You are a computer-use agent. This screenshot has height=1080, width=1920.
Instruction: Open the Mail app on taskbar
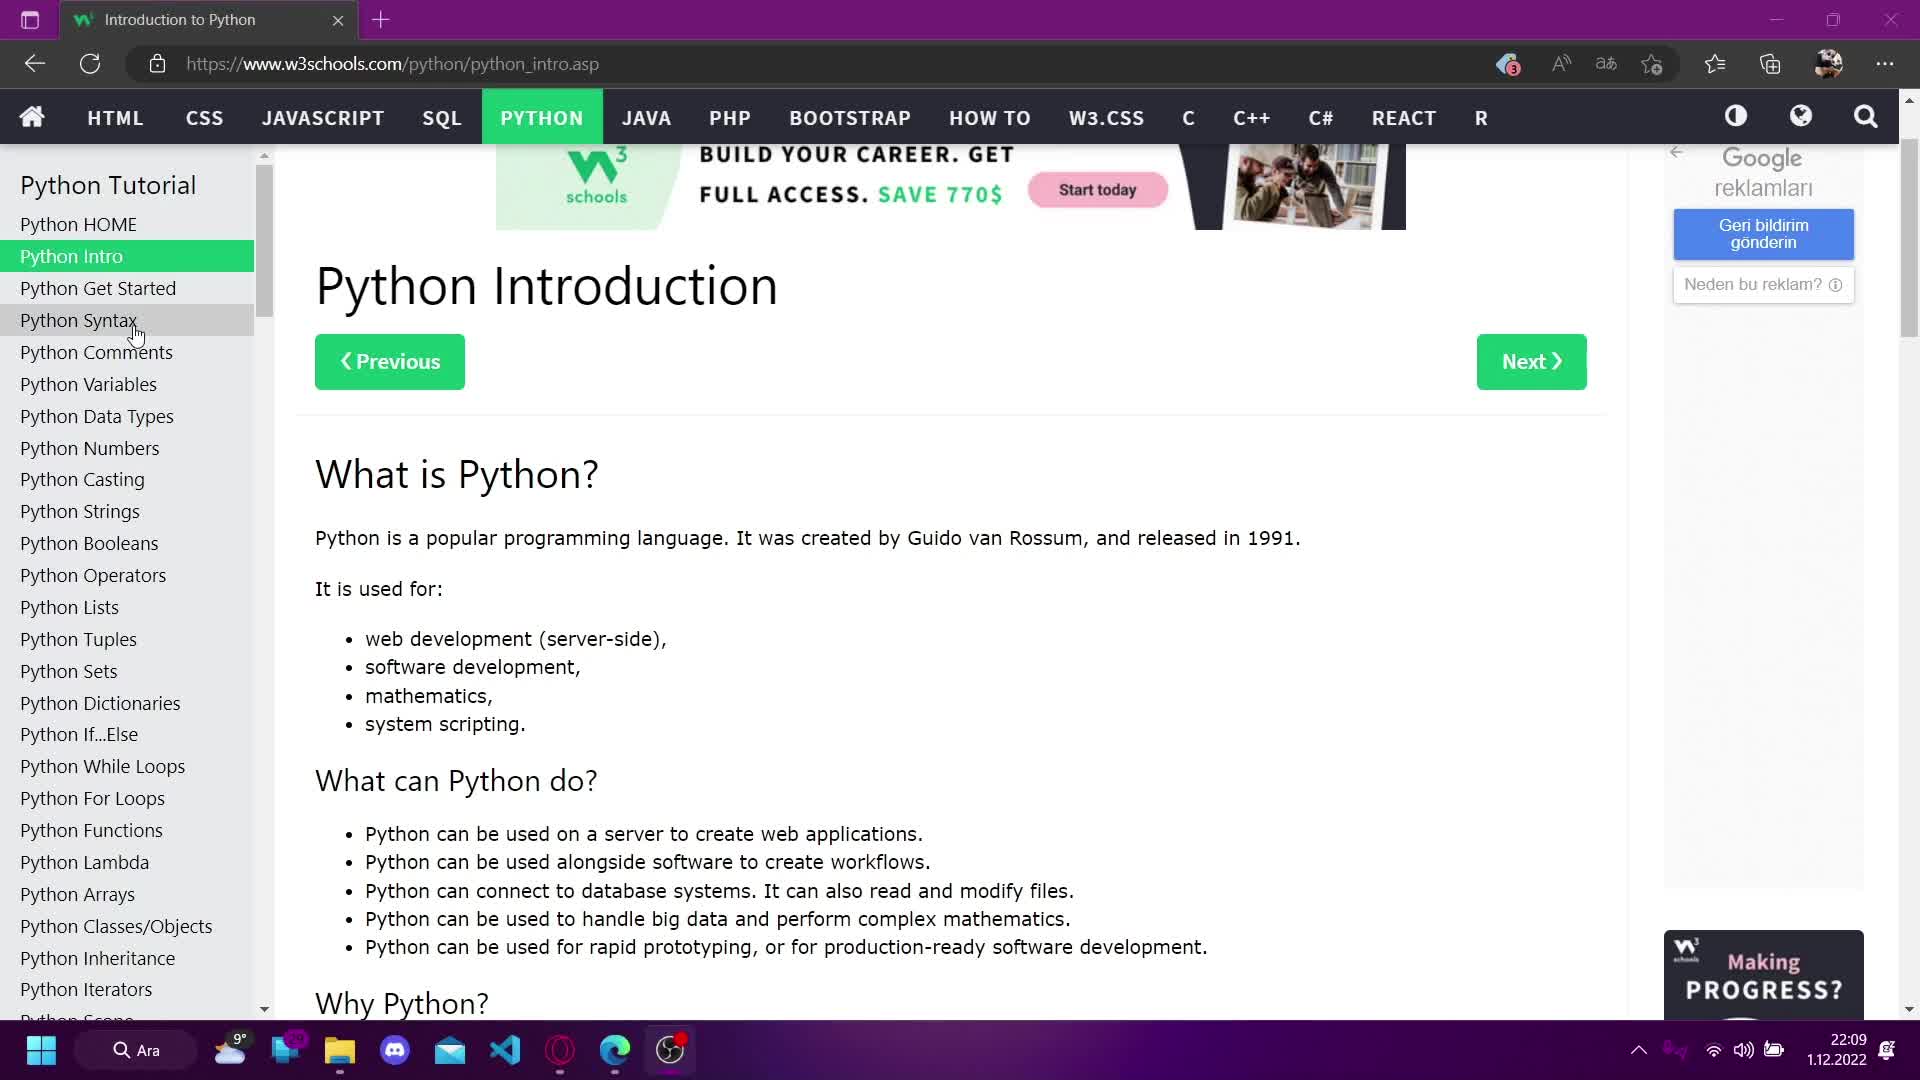coord(450,1050)
